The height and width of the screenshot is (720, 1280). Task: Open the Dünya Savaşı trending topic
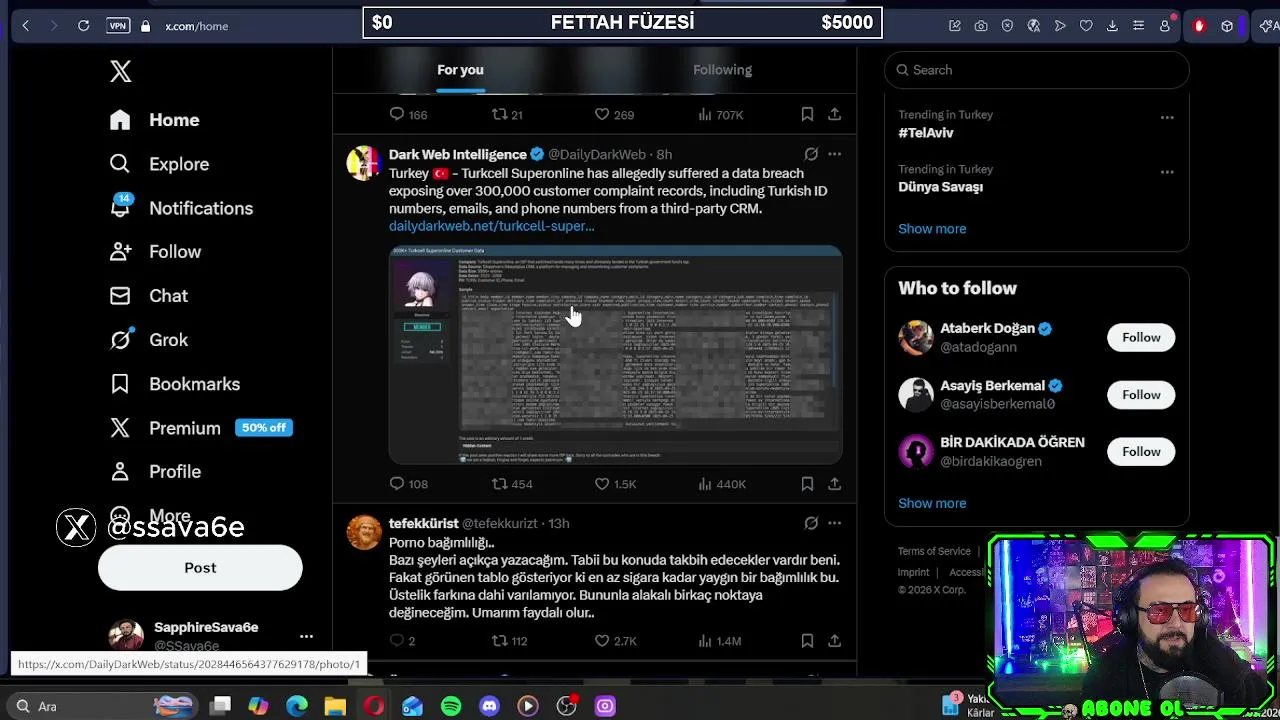(940, 187)
